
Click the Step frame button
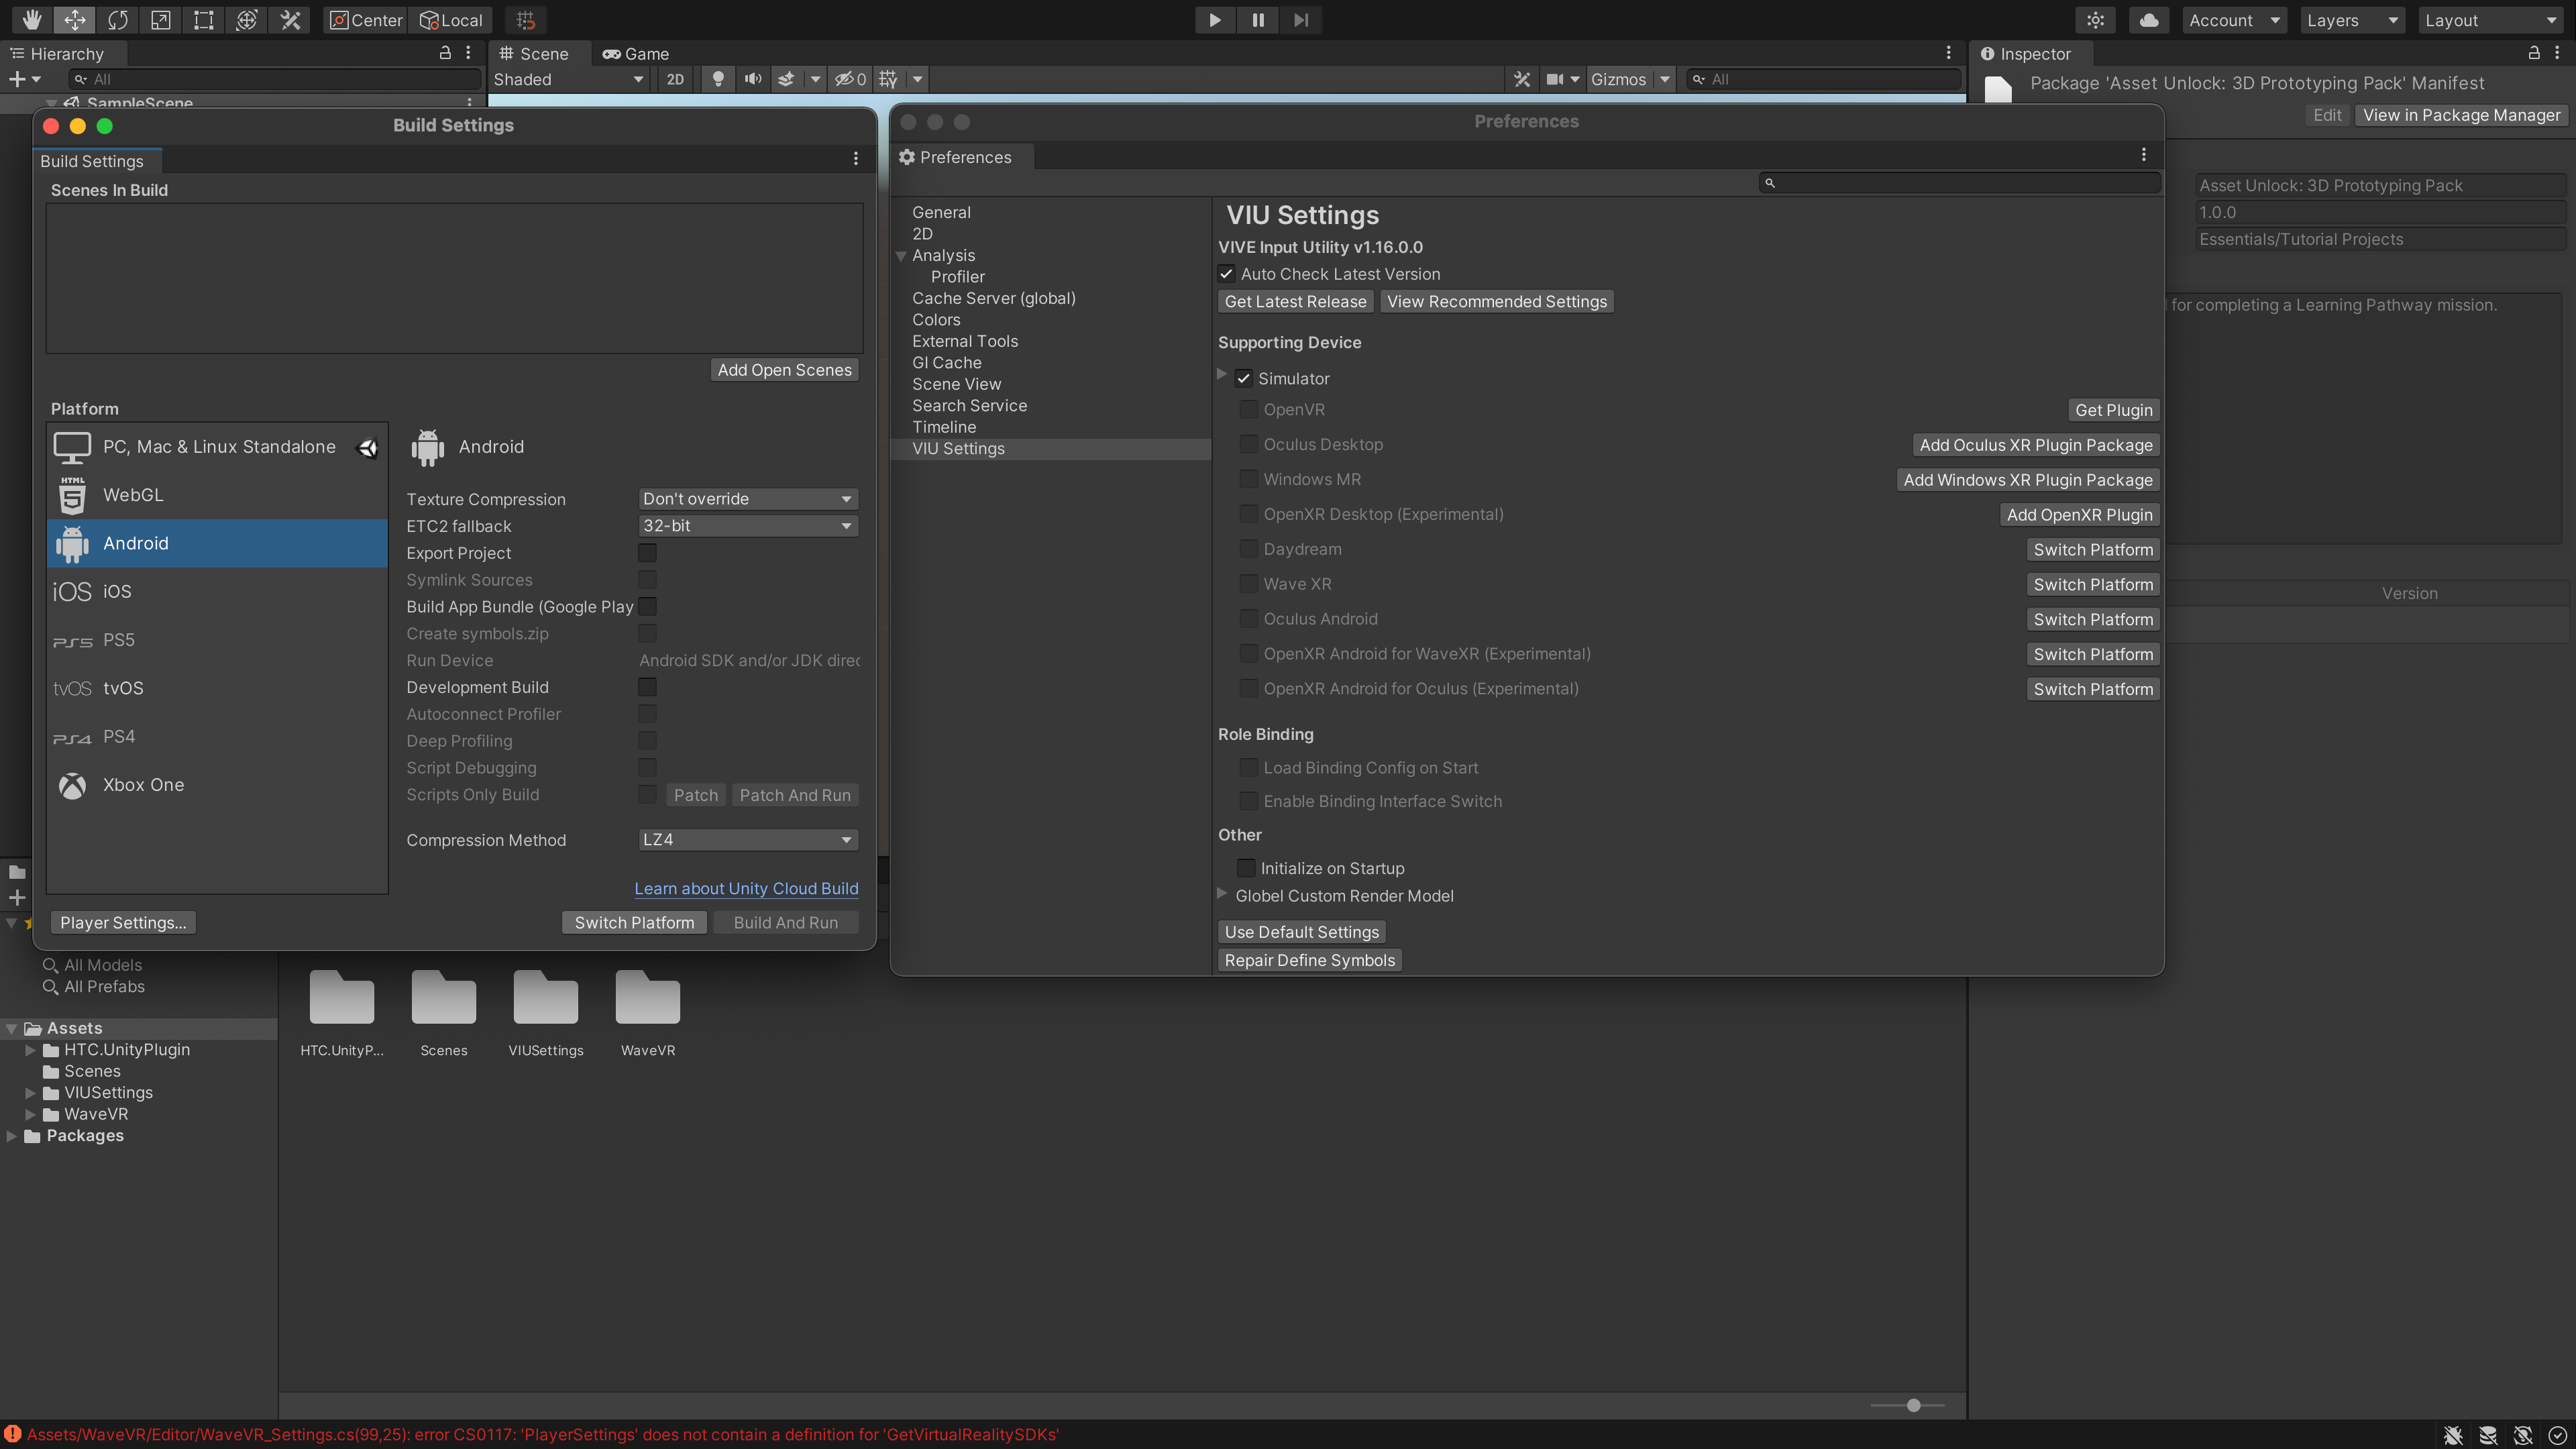(x=1300, y=20)
